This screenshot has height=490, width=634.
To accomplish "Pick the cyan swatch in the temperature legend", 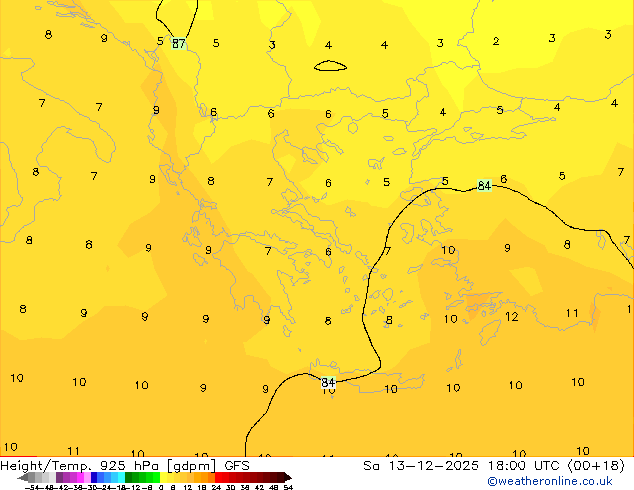I will click(121, 477).
